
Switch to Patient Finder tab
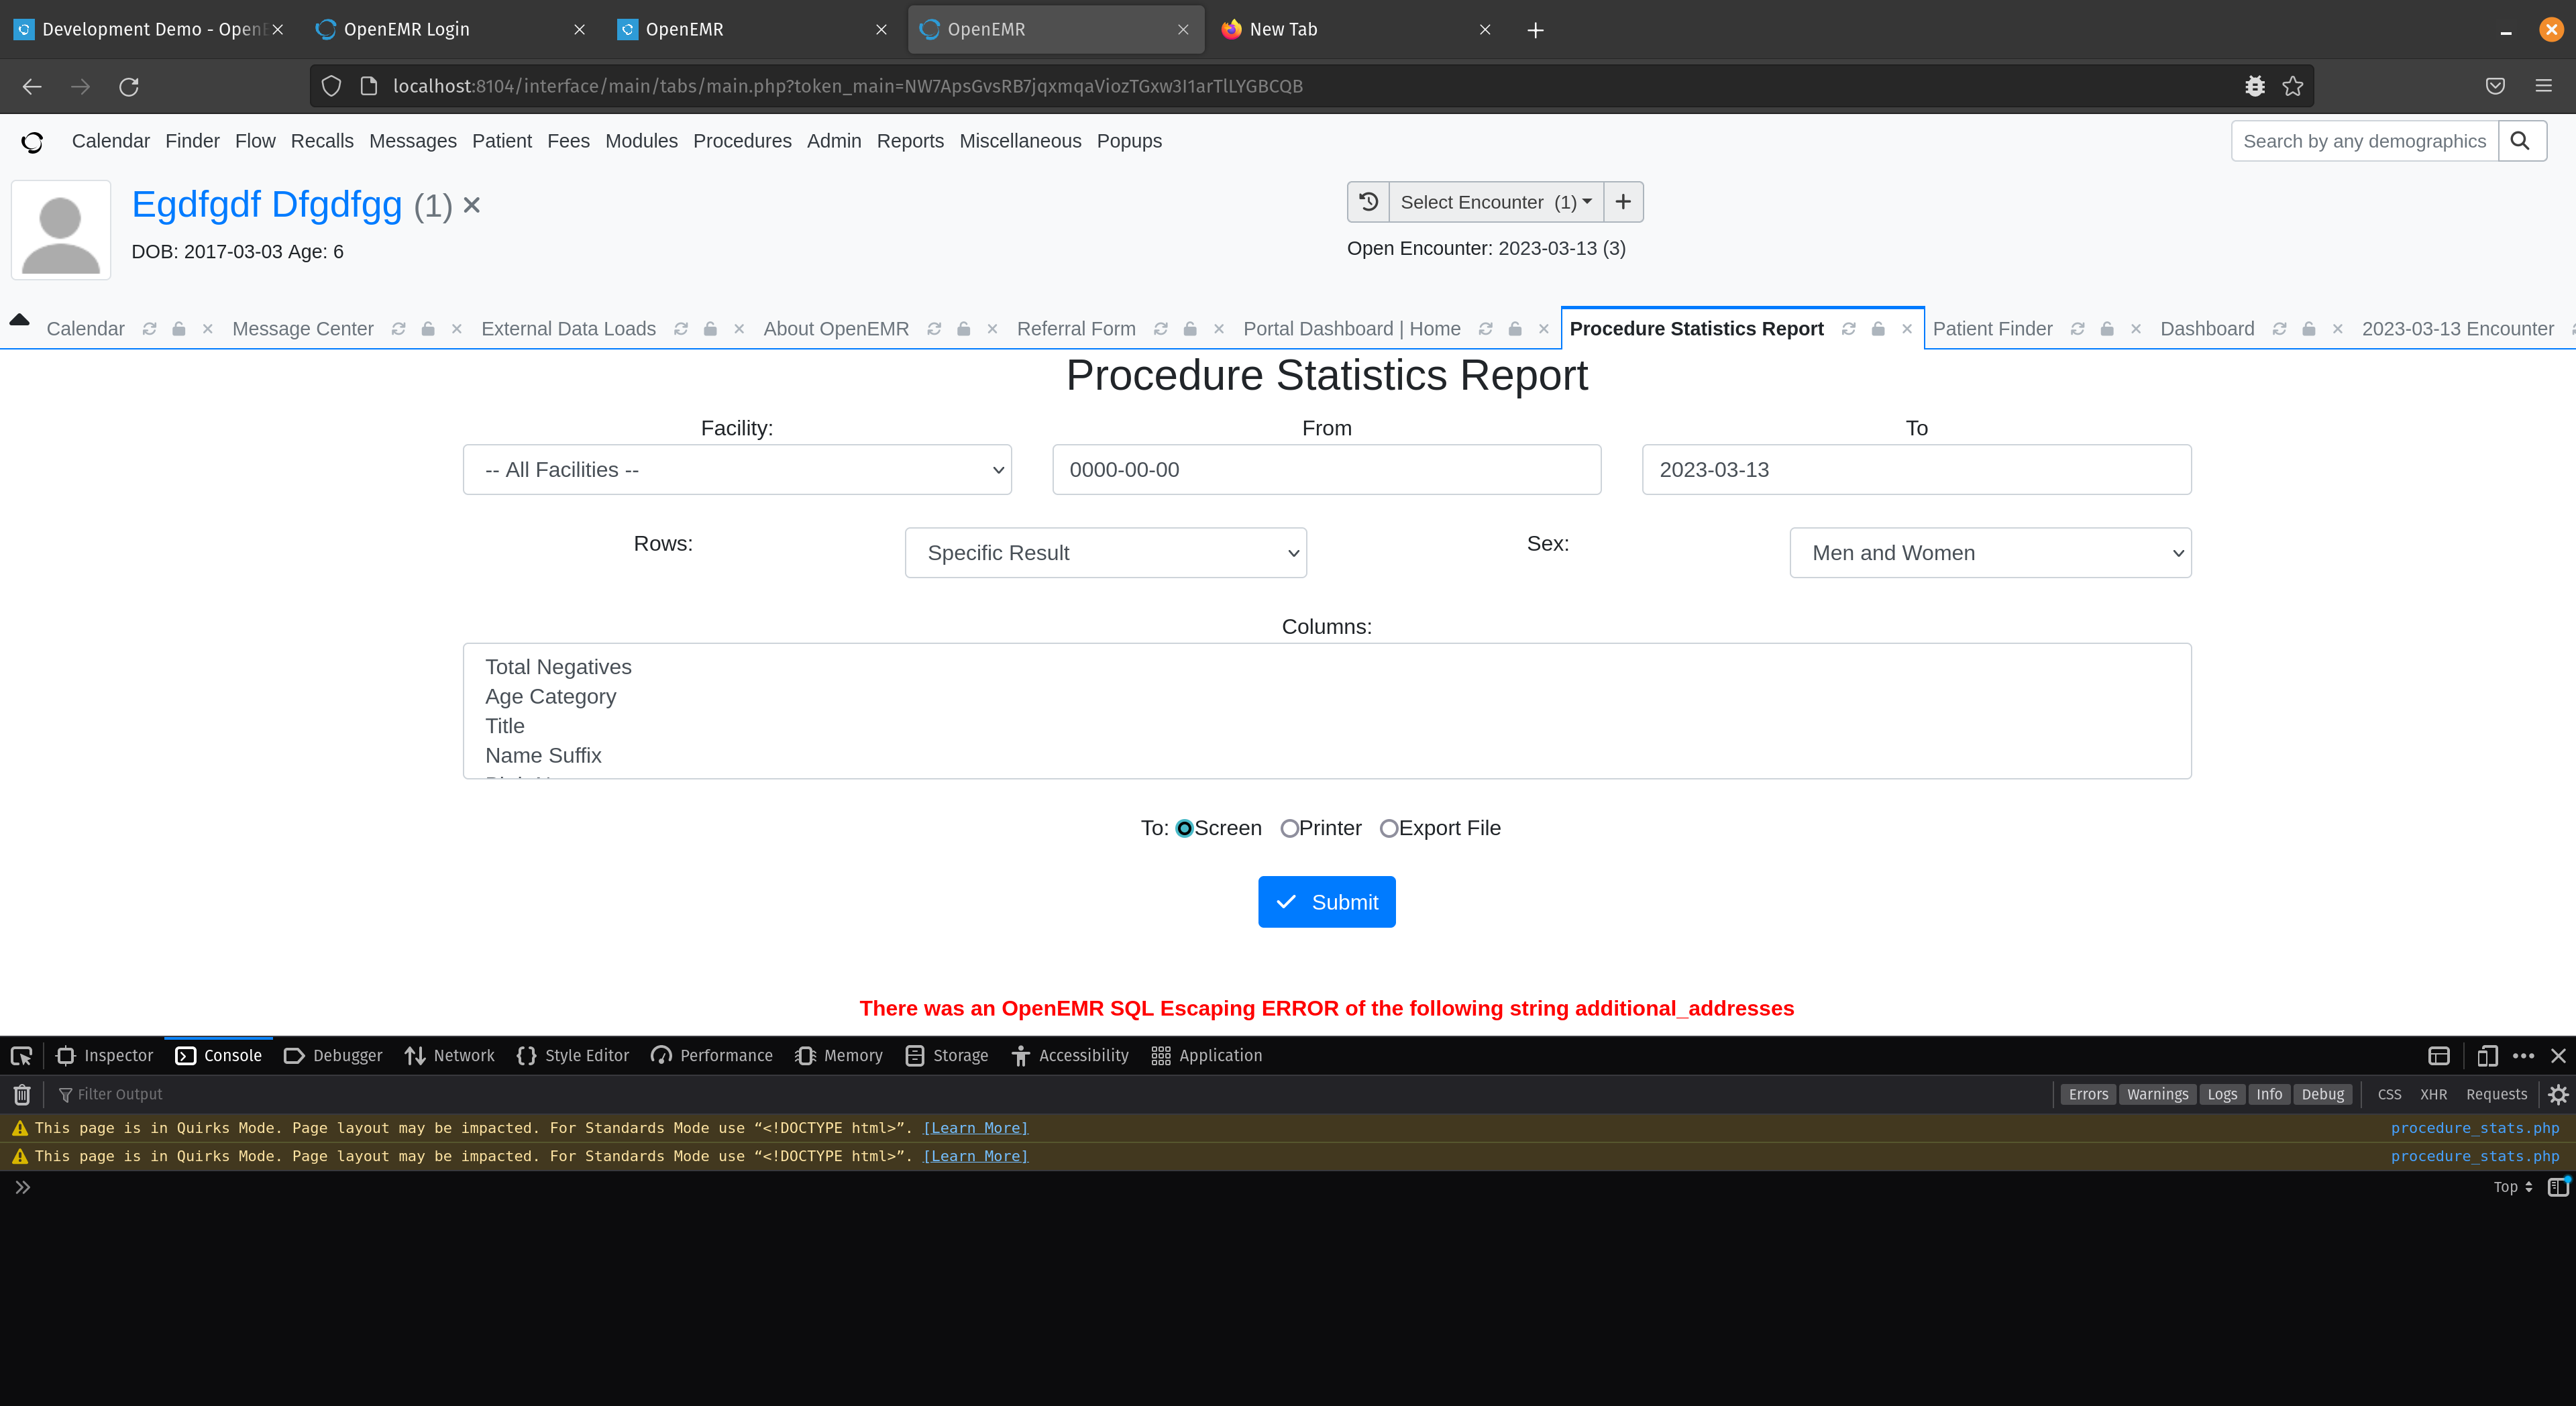tap(1992, 329)
